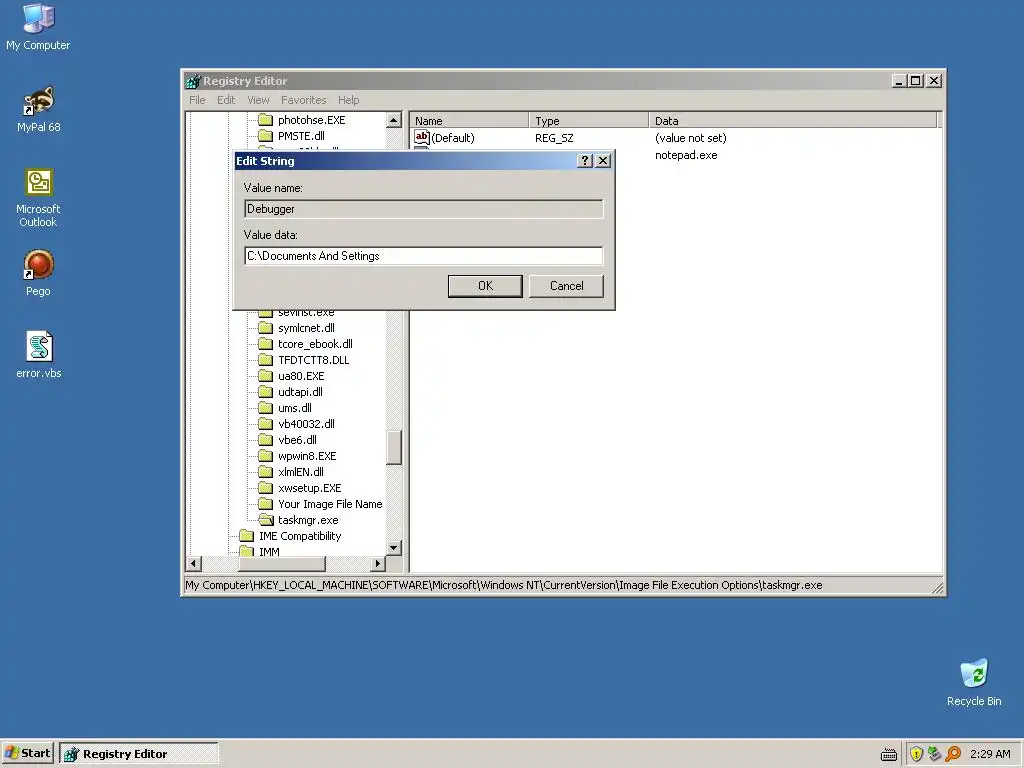Click the TFDTCTT8.DLL folder icon
Viewport: 1024px width, 768px height.
(265, 360)
